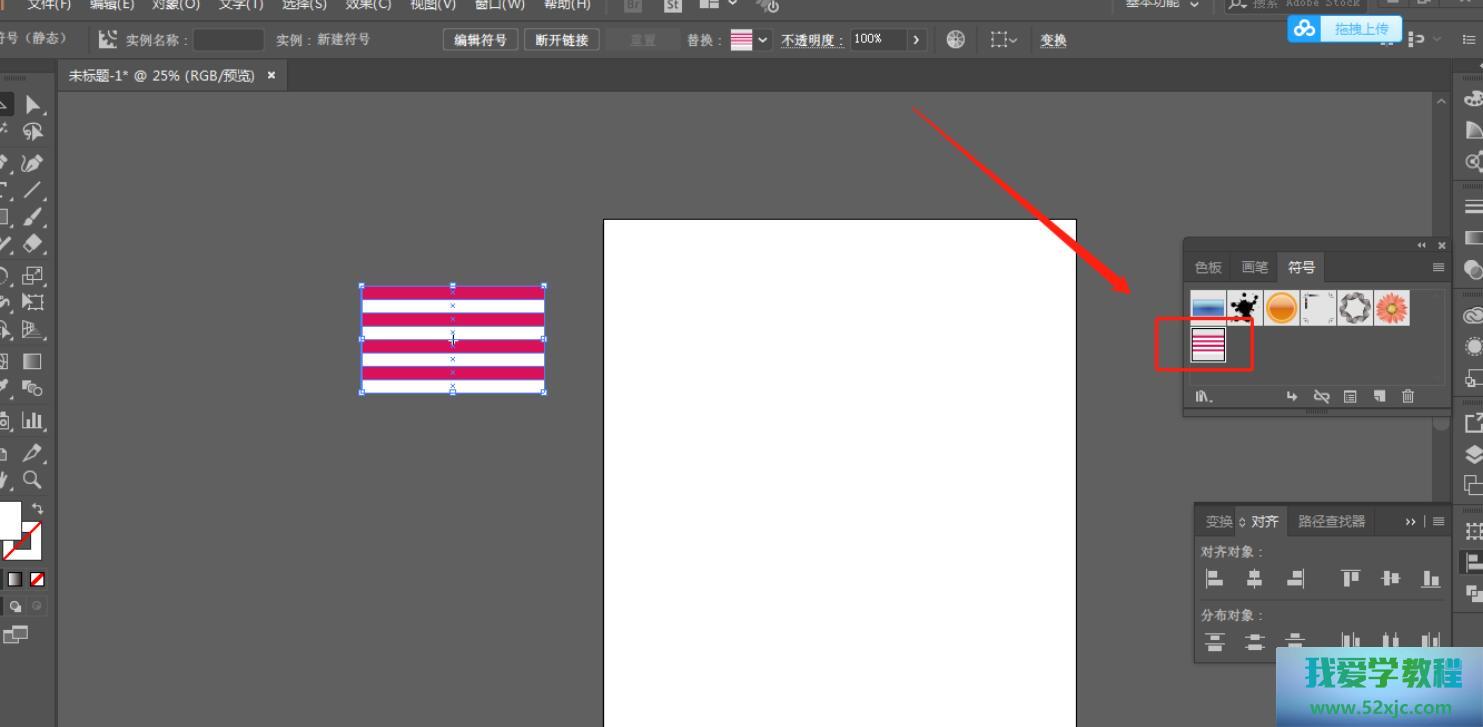Switch to the 路径查找器 Pathfinder tab

click(x=1331, y=521)
